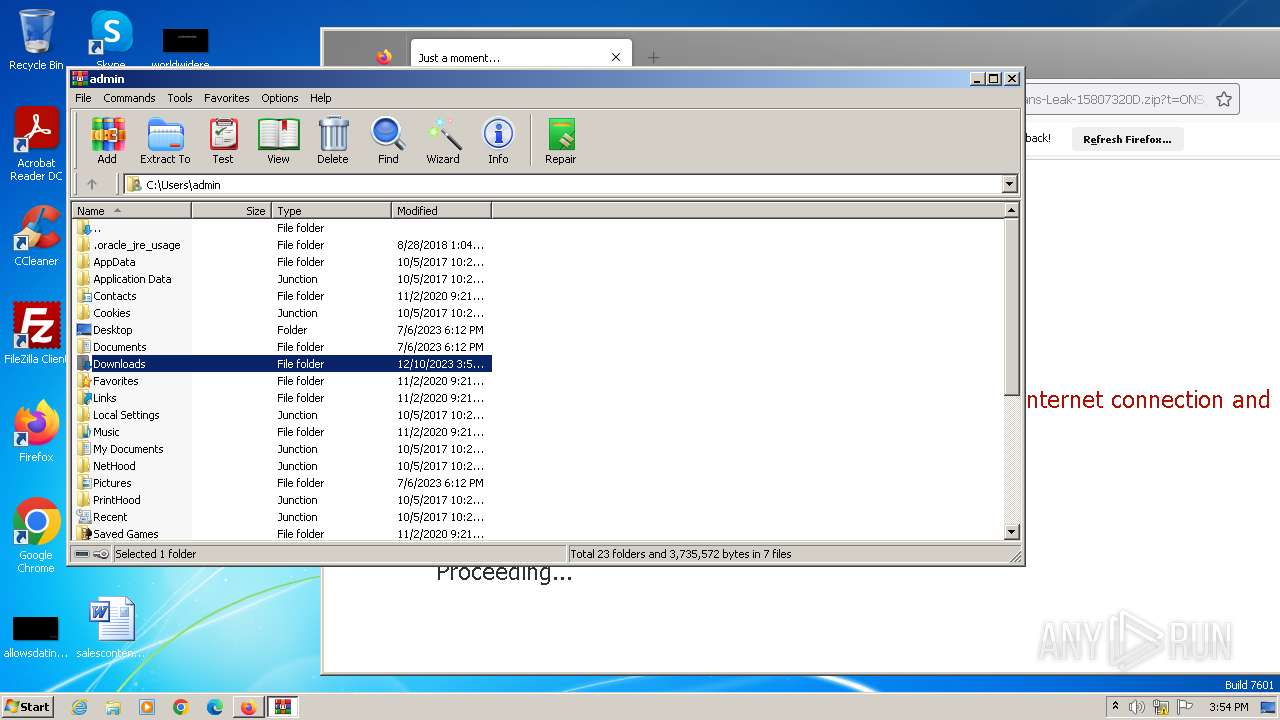Go up one folder level arrow

(92, 184)
